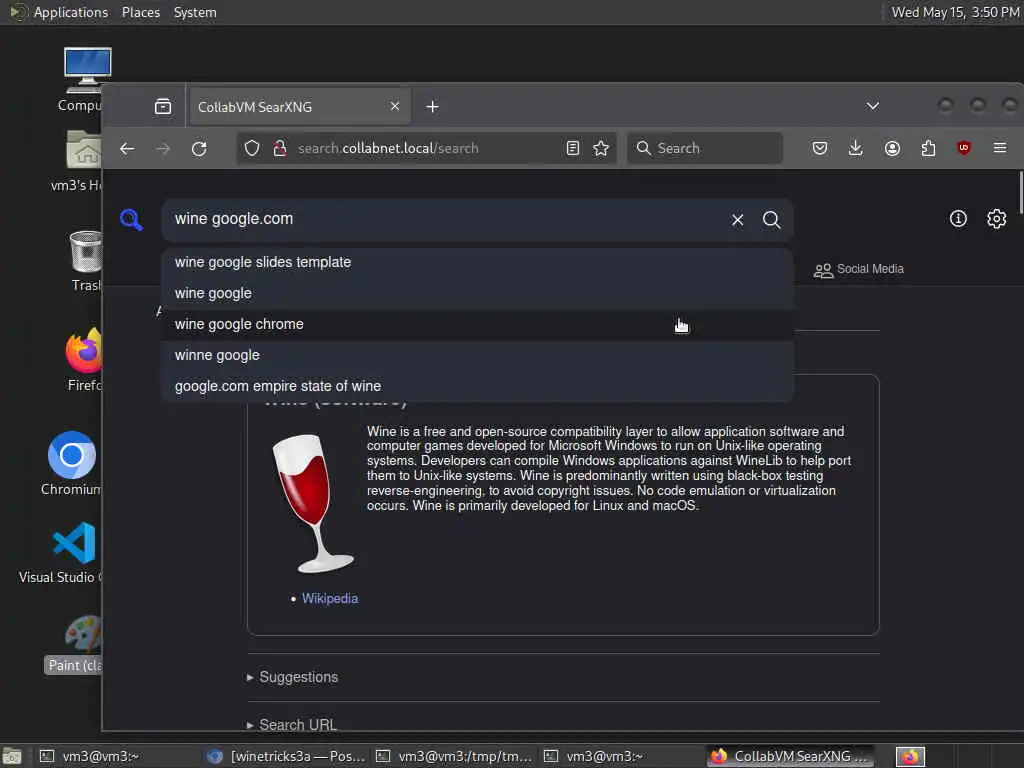Open the Firefox account icon
Image resolution: width=1024 pixels, height=768 pixels.
[x=892, y=148]
